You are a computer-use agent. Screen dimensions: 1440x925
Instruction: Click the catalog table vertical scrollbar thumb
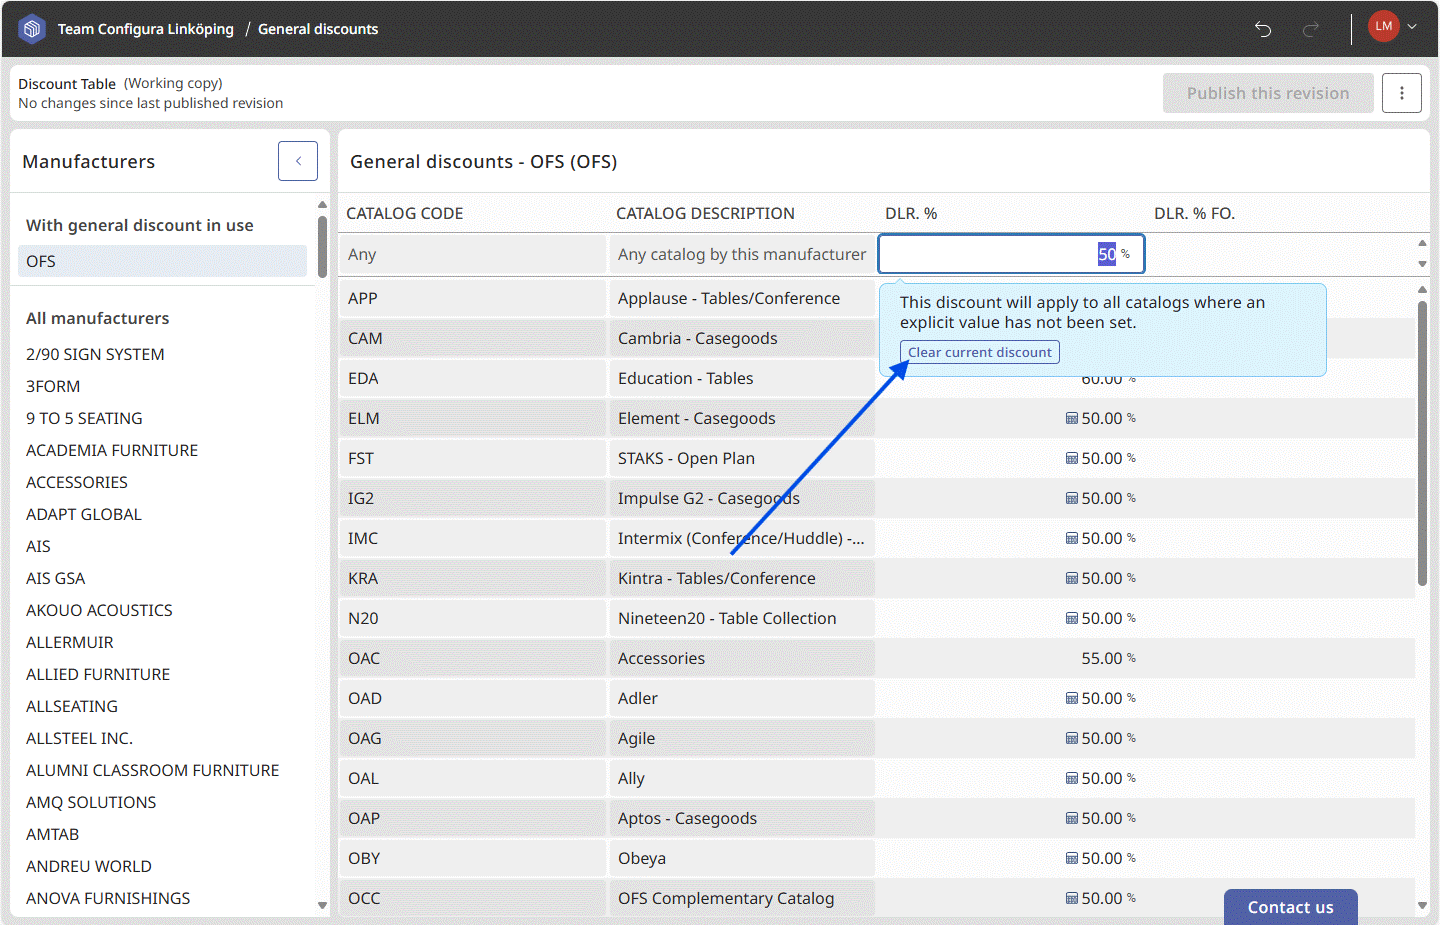coord(1422,443)
